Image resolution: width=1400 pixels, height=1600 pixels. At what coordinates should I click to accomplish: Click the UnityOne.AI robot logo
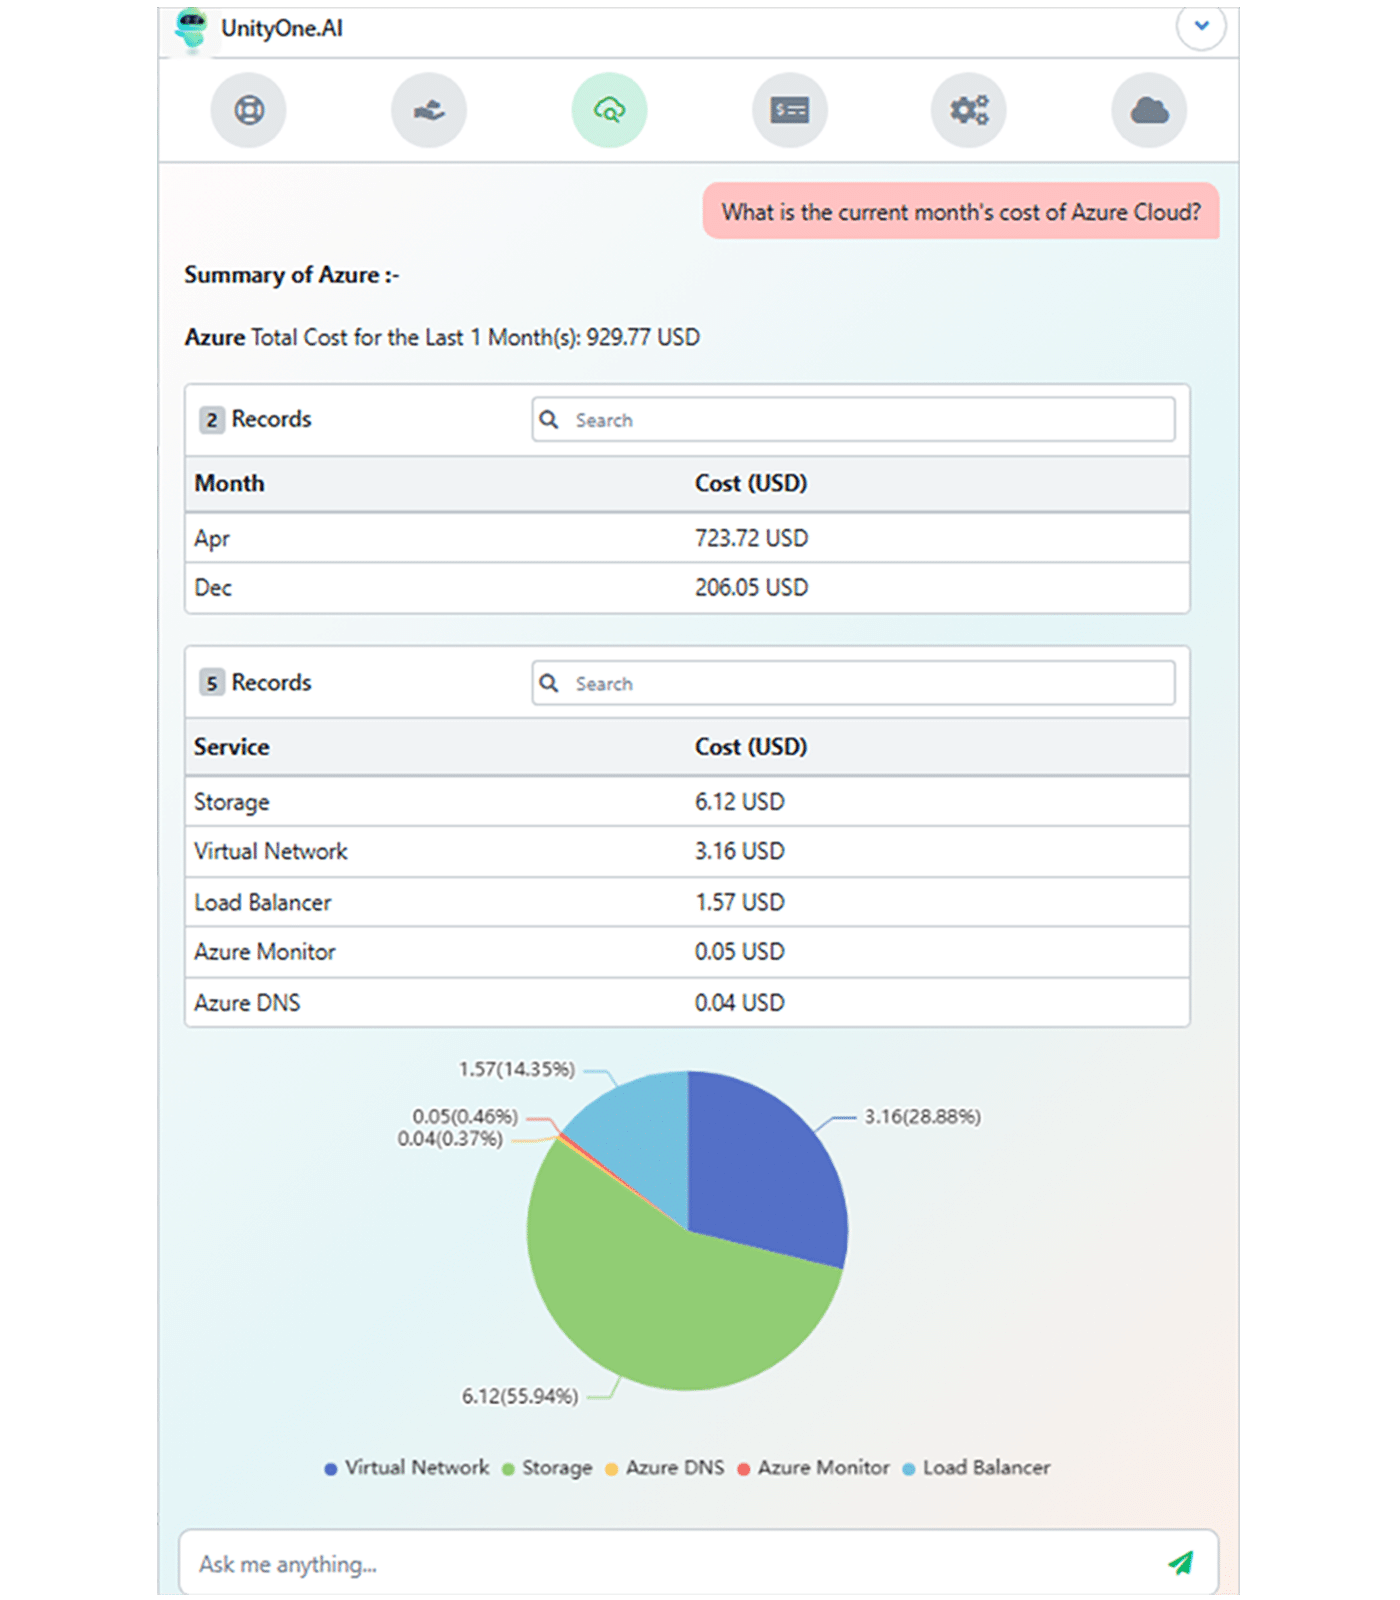[x=191, y=28]
